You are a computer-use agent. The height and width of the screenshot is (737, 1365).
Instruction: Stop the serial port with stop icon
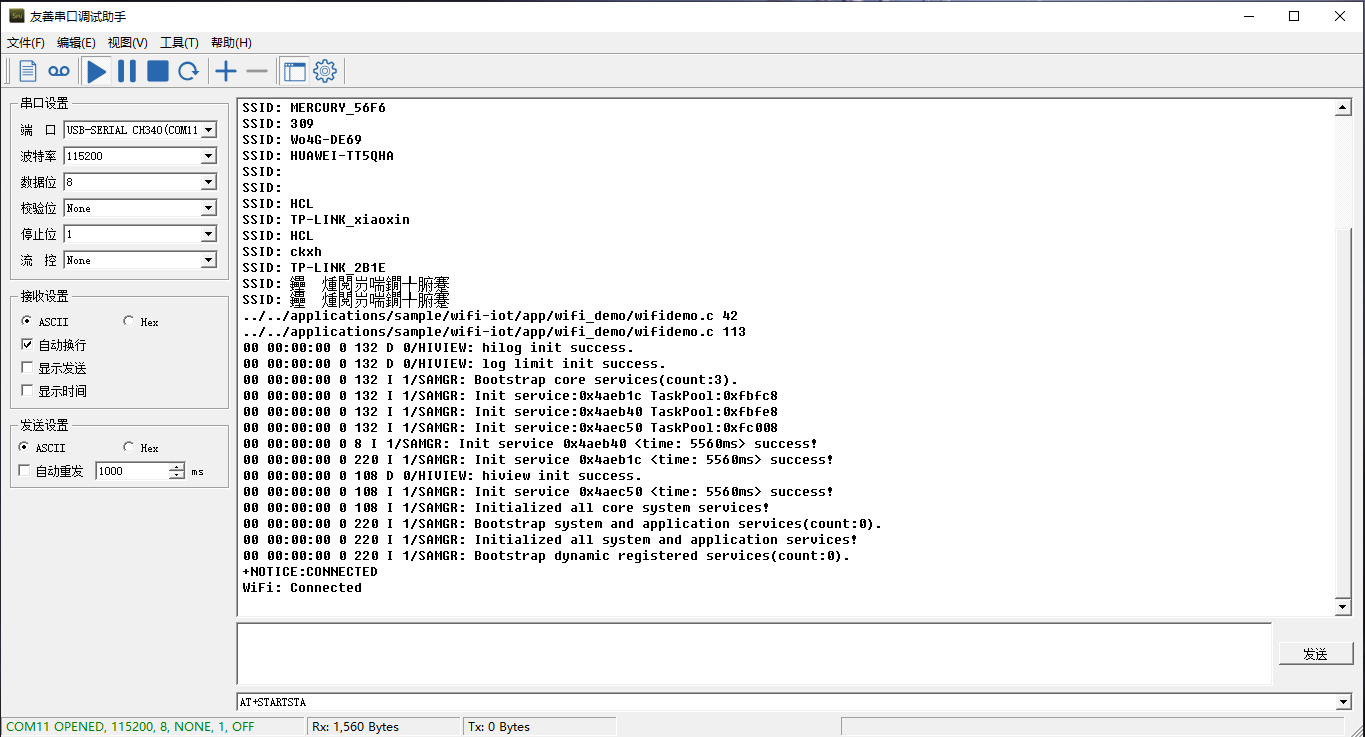click(x=158, y=71)
